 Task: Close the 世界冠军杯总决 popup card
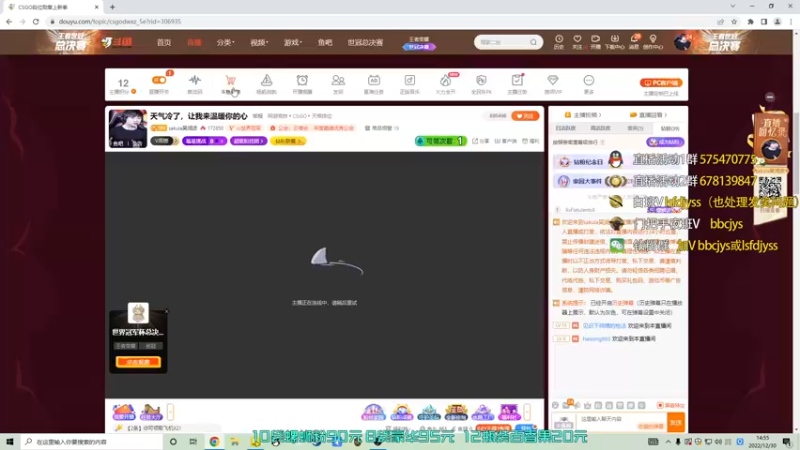[166, 311]
